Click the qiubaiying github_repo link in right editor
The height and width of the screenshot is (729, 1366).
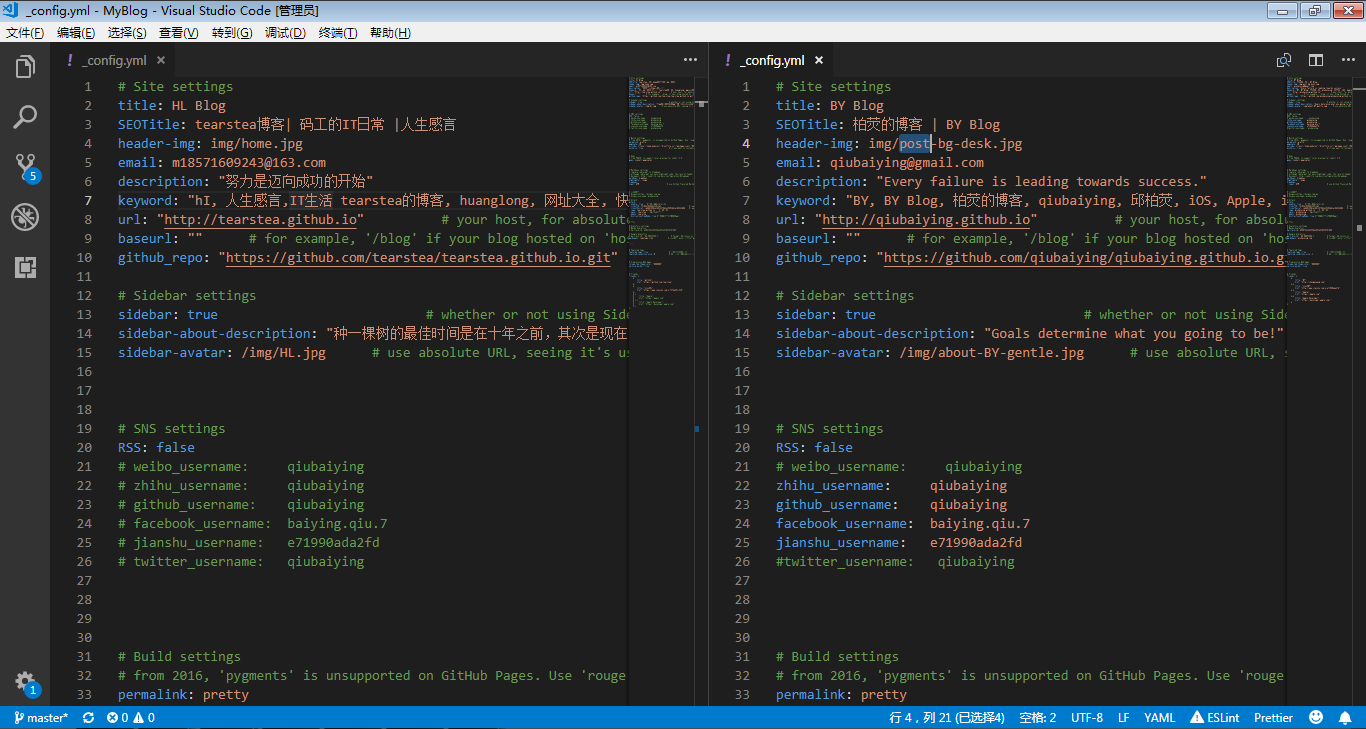click(x=1084, y=258)
